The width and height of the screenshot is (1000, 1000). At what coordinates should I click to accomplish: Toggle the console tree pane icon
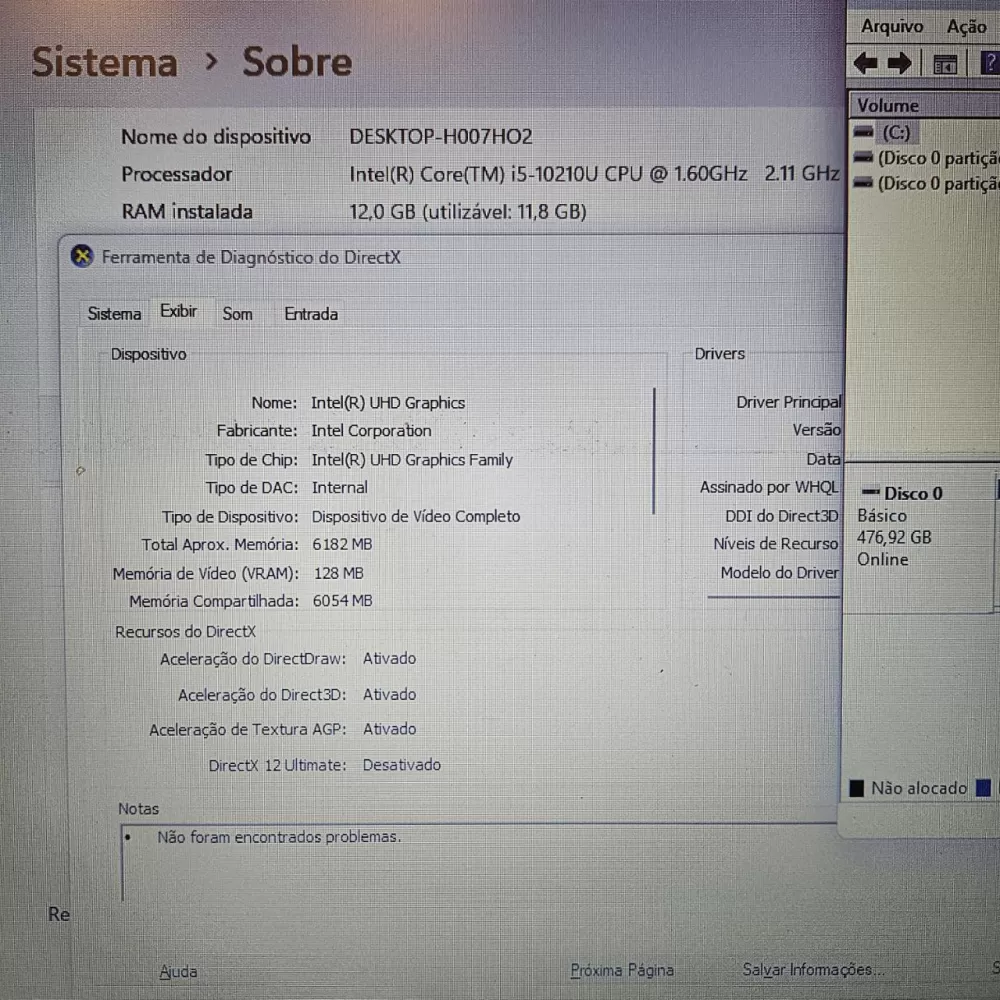[x=945, y=65]
